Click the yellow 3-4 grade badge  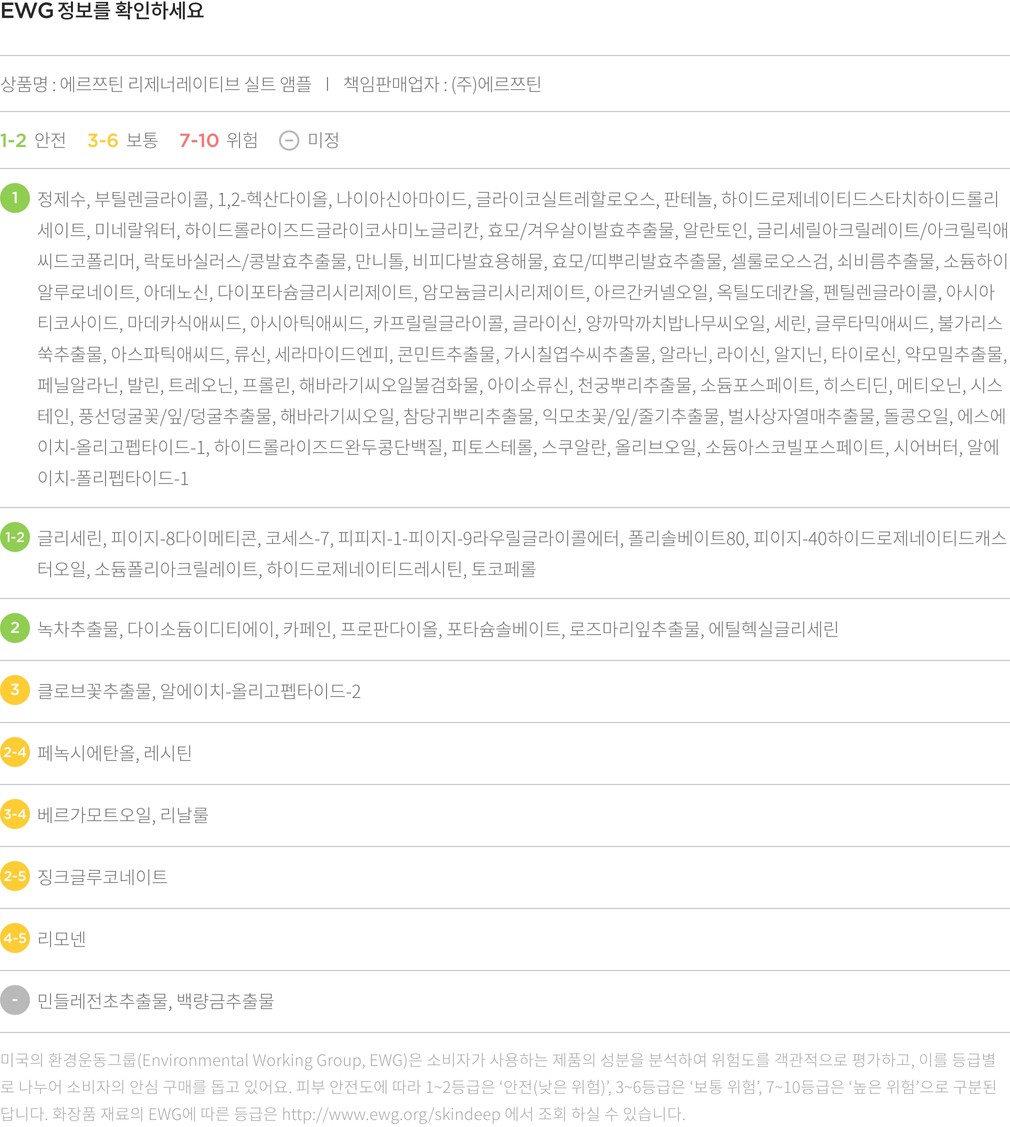tap(15, 814)
